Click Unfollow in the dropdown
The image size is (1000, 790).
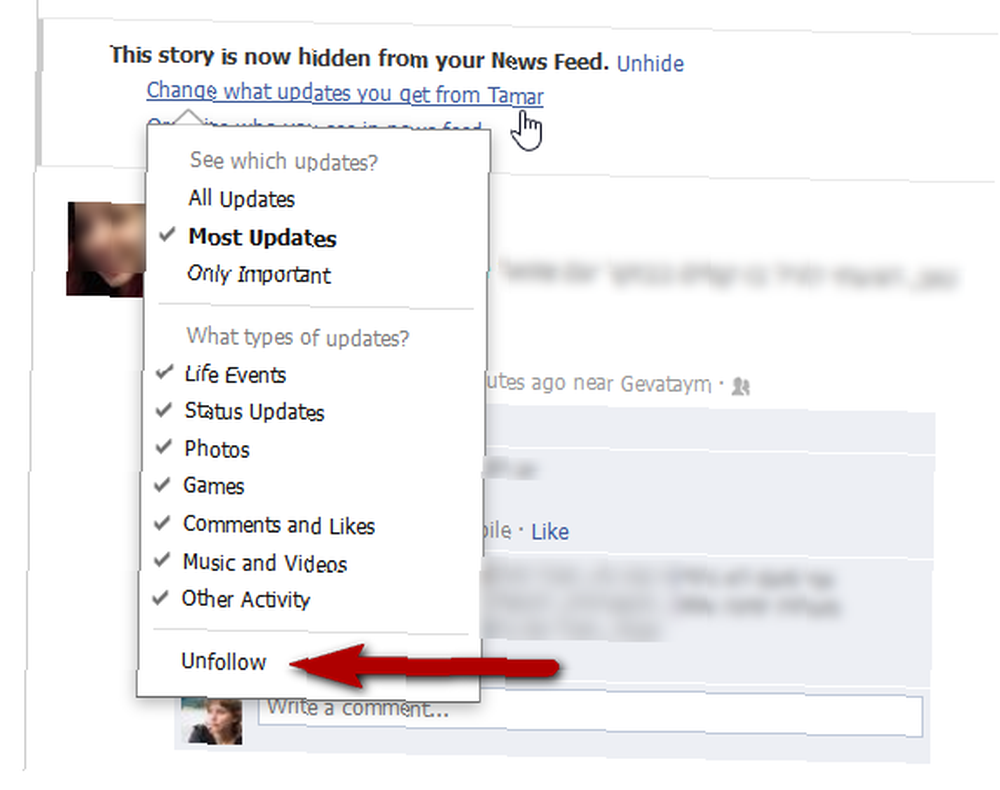point(223,661)
